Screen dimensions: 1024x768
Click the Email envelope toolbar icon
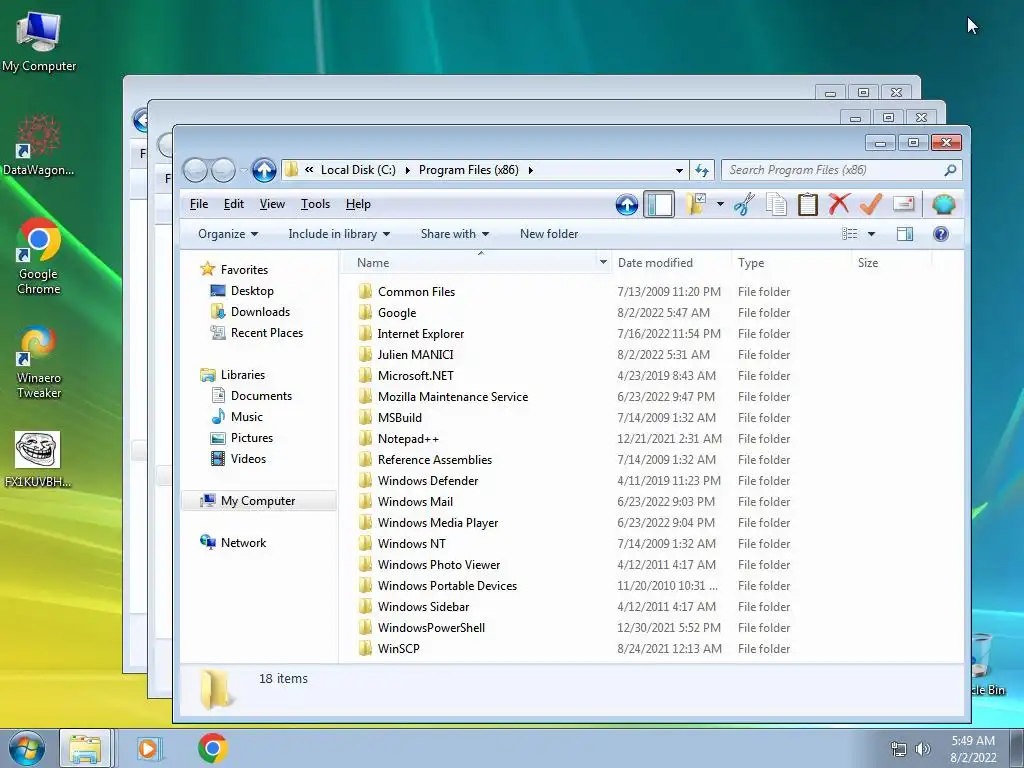pos(903,204)
